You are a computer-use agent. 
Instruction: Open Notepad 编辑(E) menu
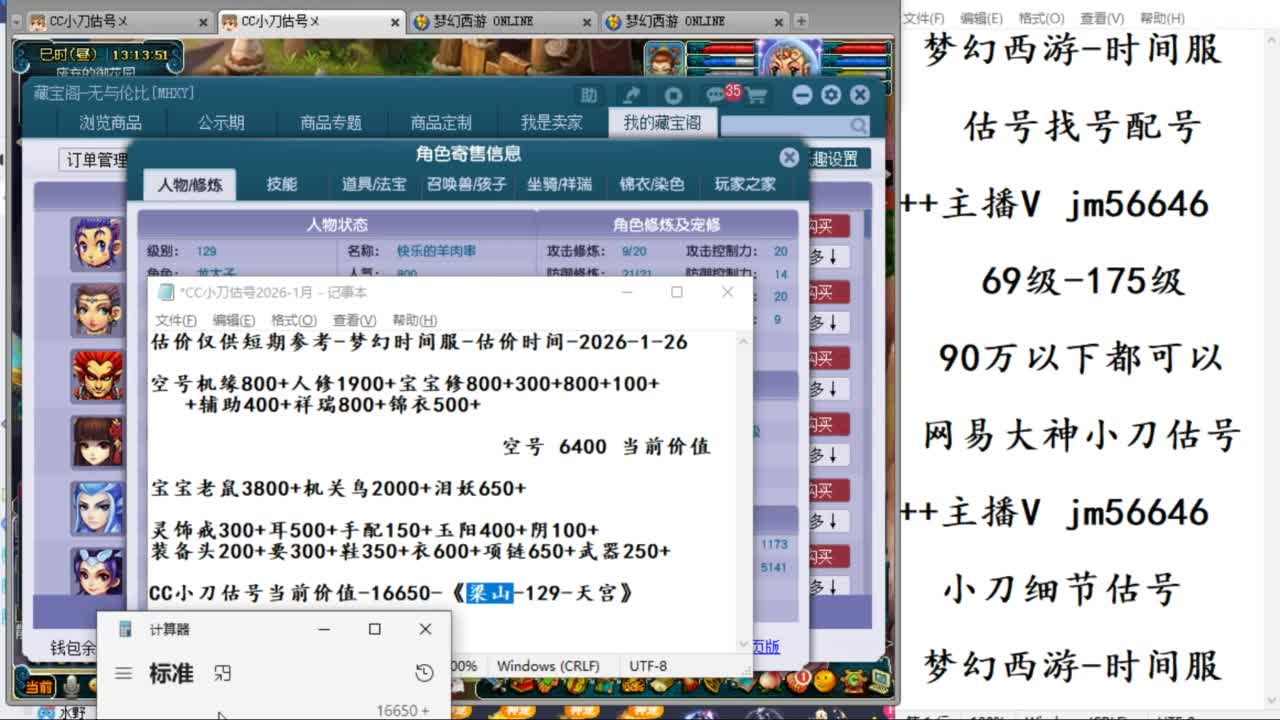[x=234, y=320]
